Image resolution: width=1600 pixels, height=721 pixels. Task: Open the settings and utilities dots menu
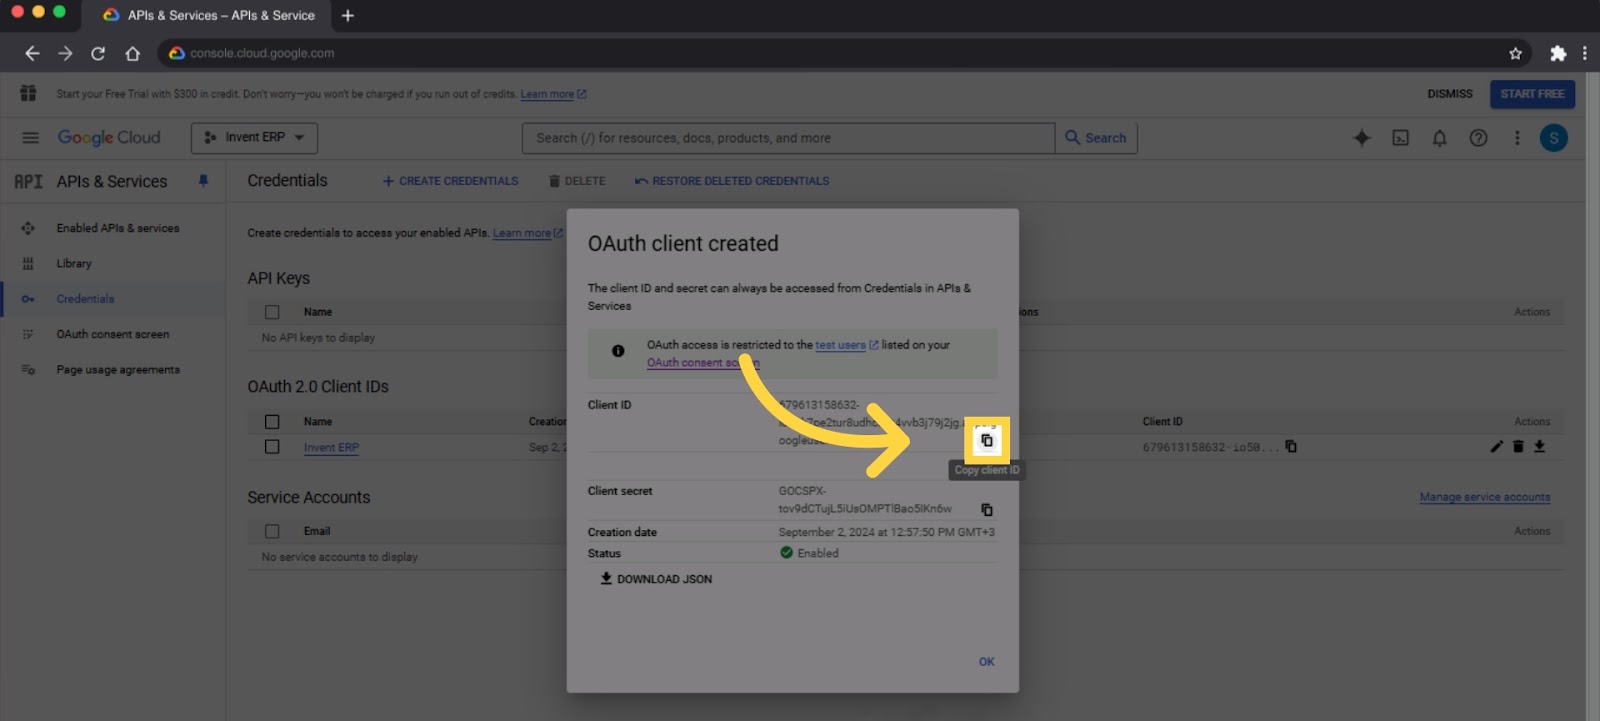pyautogui.click(x=1516, y=138)
